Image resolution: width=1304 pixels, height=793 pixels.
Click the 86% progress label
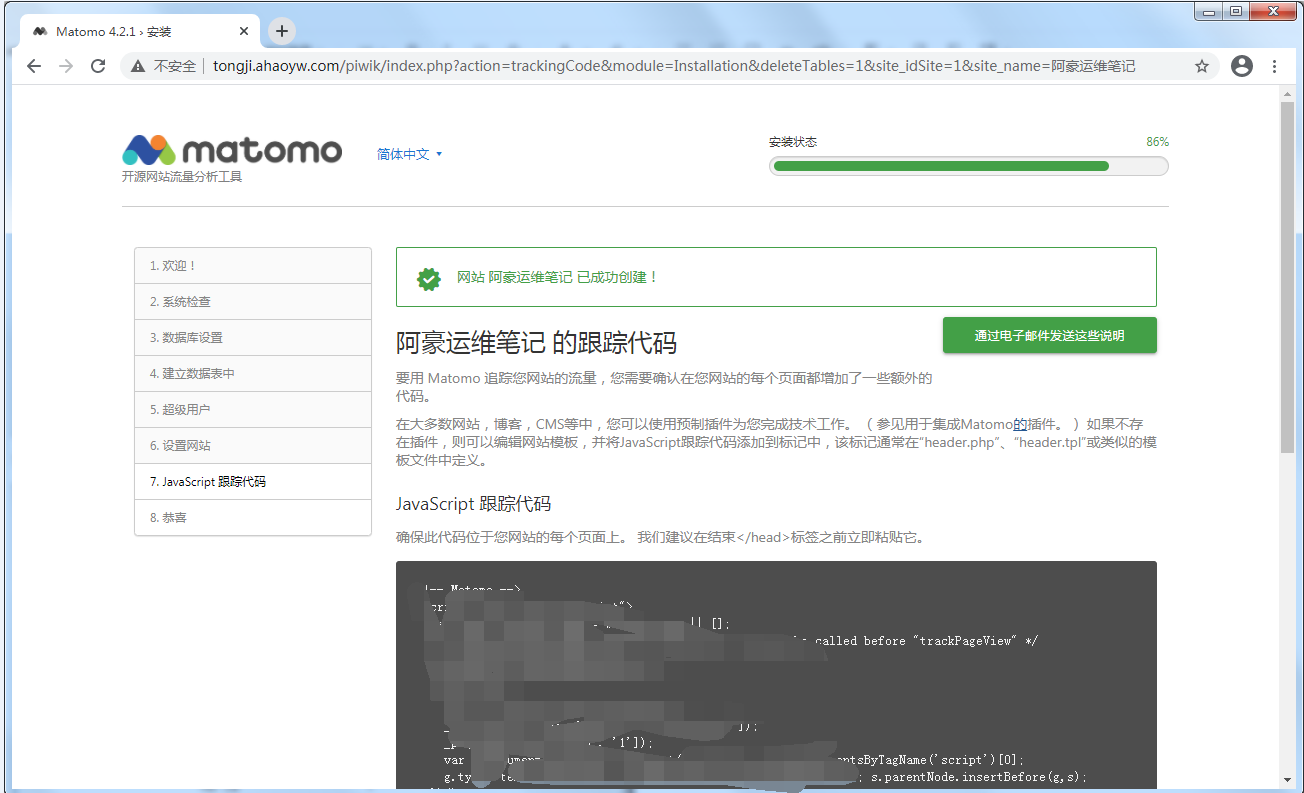point(1157,142)
